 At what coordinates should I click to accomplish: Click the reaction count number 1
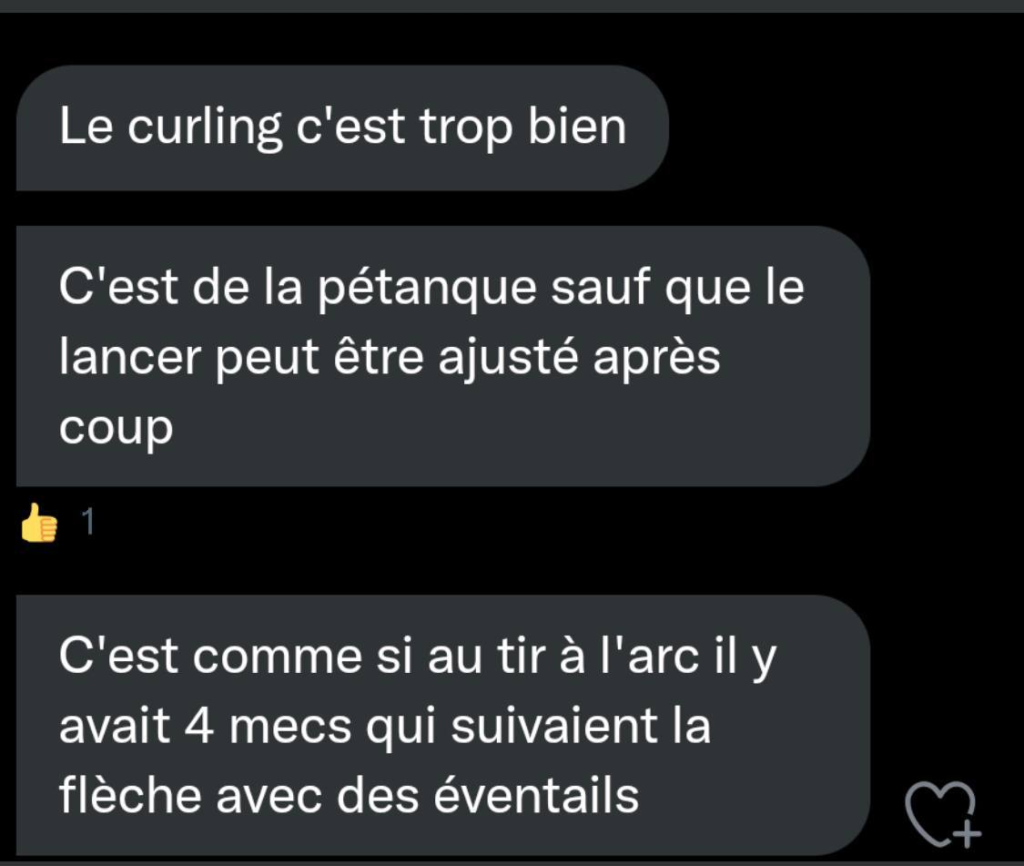click(88, 522)
